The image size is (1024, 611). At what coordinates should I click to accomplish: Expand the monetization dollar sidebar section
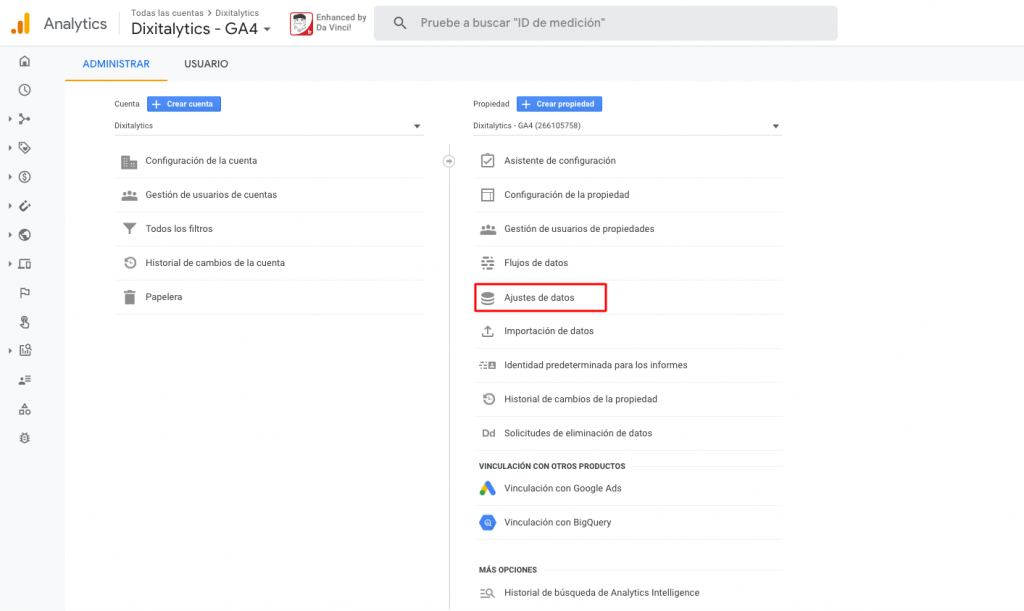point(24,177)
